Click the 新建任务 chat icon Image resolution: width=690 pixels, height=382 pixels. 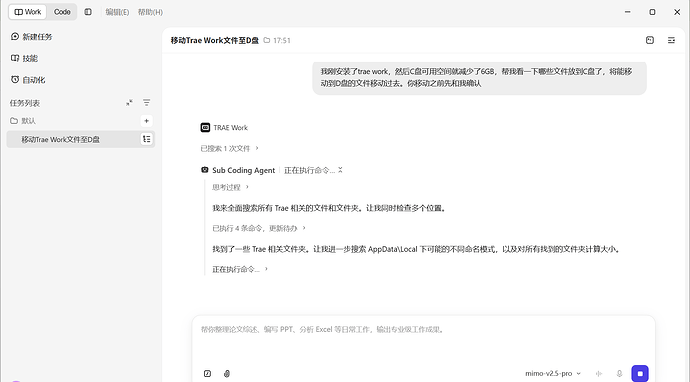pos(15,37)
